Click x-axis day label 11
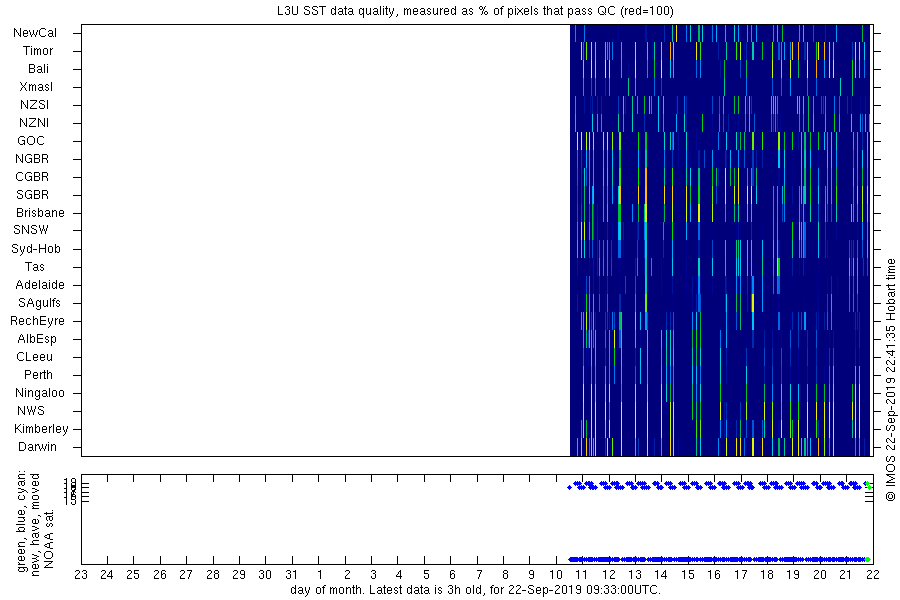 [582, 575]
